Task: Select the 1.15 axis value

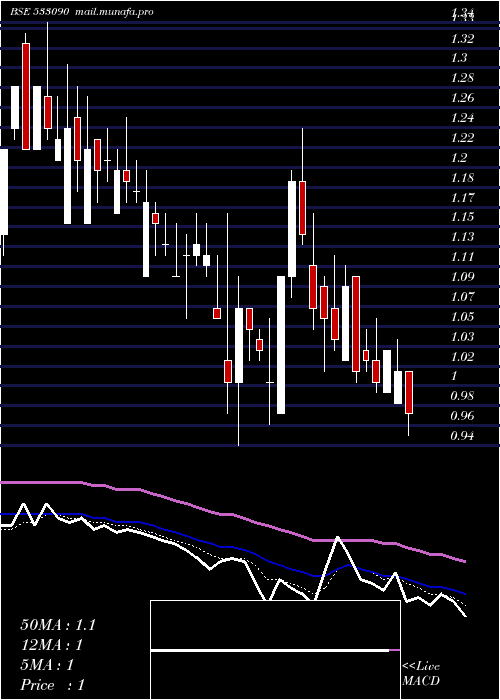Action: 462,217
